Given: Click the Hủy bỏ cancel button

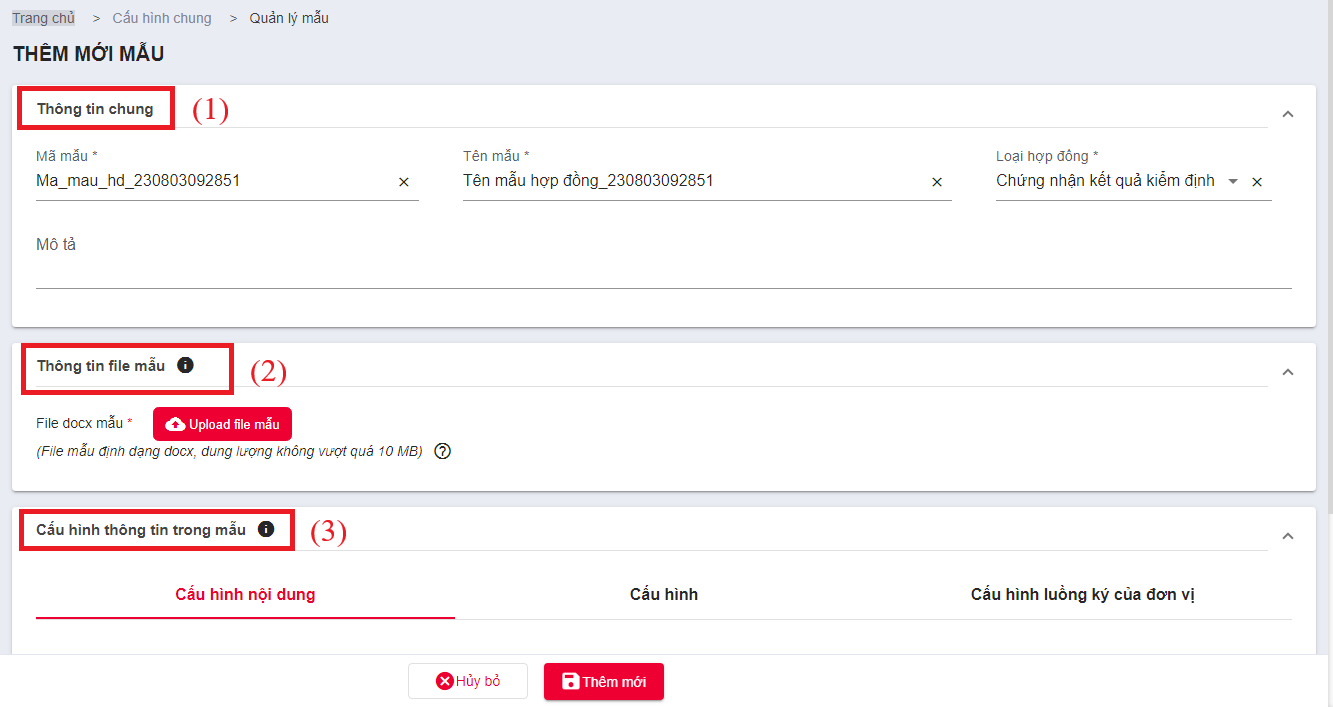Looking at the screenshot, I should pos(468,681).
